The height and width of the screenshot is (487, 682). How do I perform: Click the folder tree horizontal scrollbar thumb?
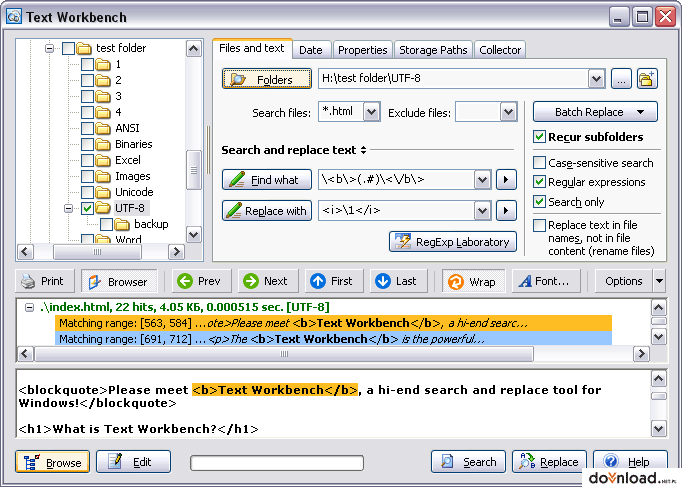point(97,252)
